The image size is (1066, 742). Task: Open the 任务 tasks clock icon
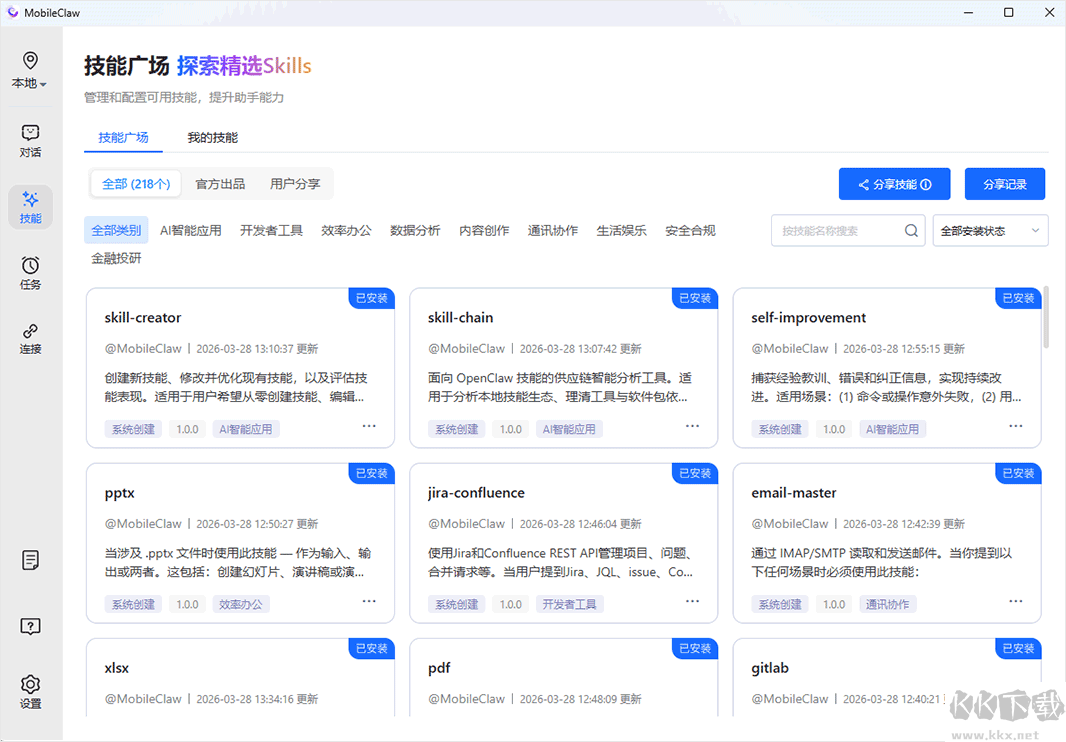point(30,273)
